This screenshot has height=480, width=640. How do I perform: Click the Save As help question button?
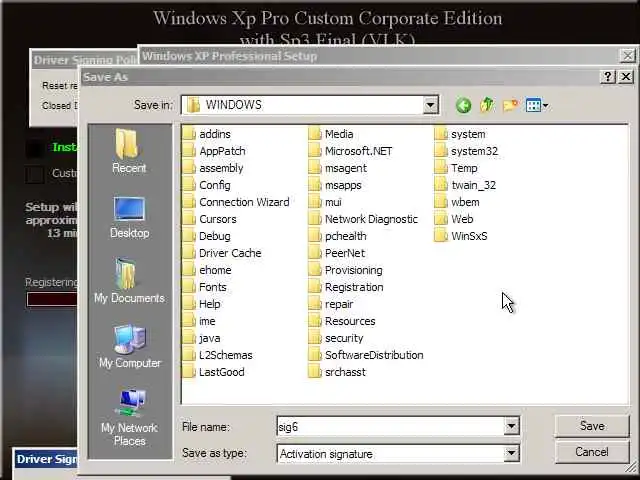(x=607, y=77)
